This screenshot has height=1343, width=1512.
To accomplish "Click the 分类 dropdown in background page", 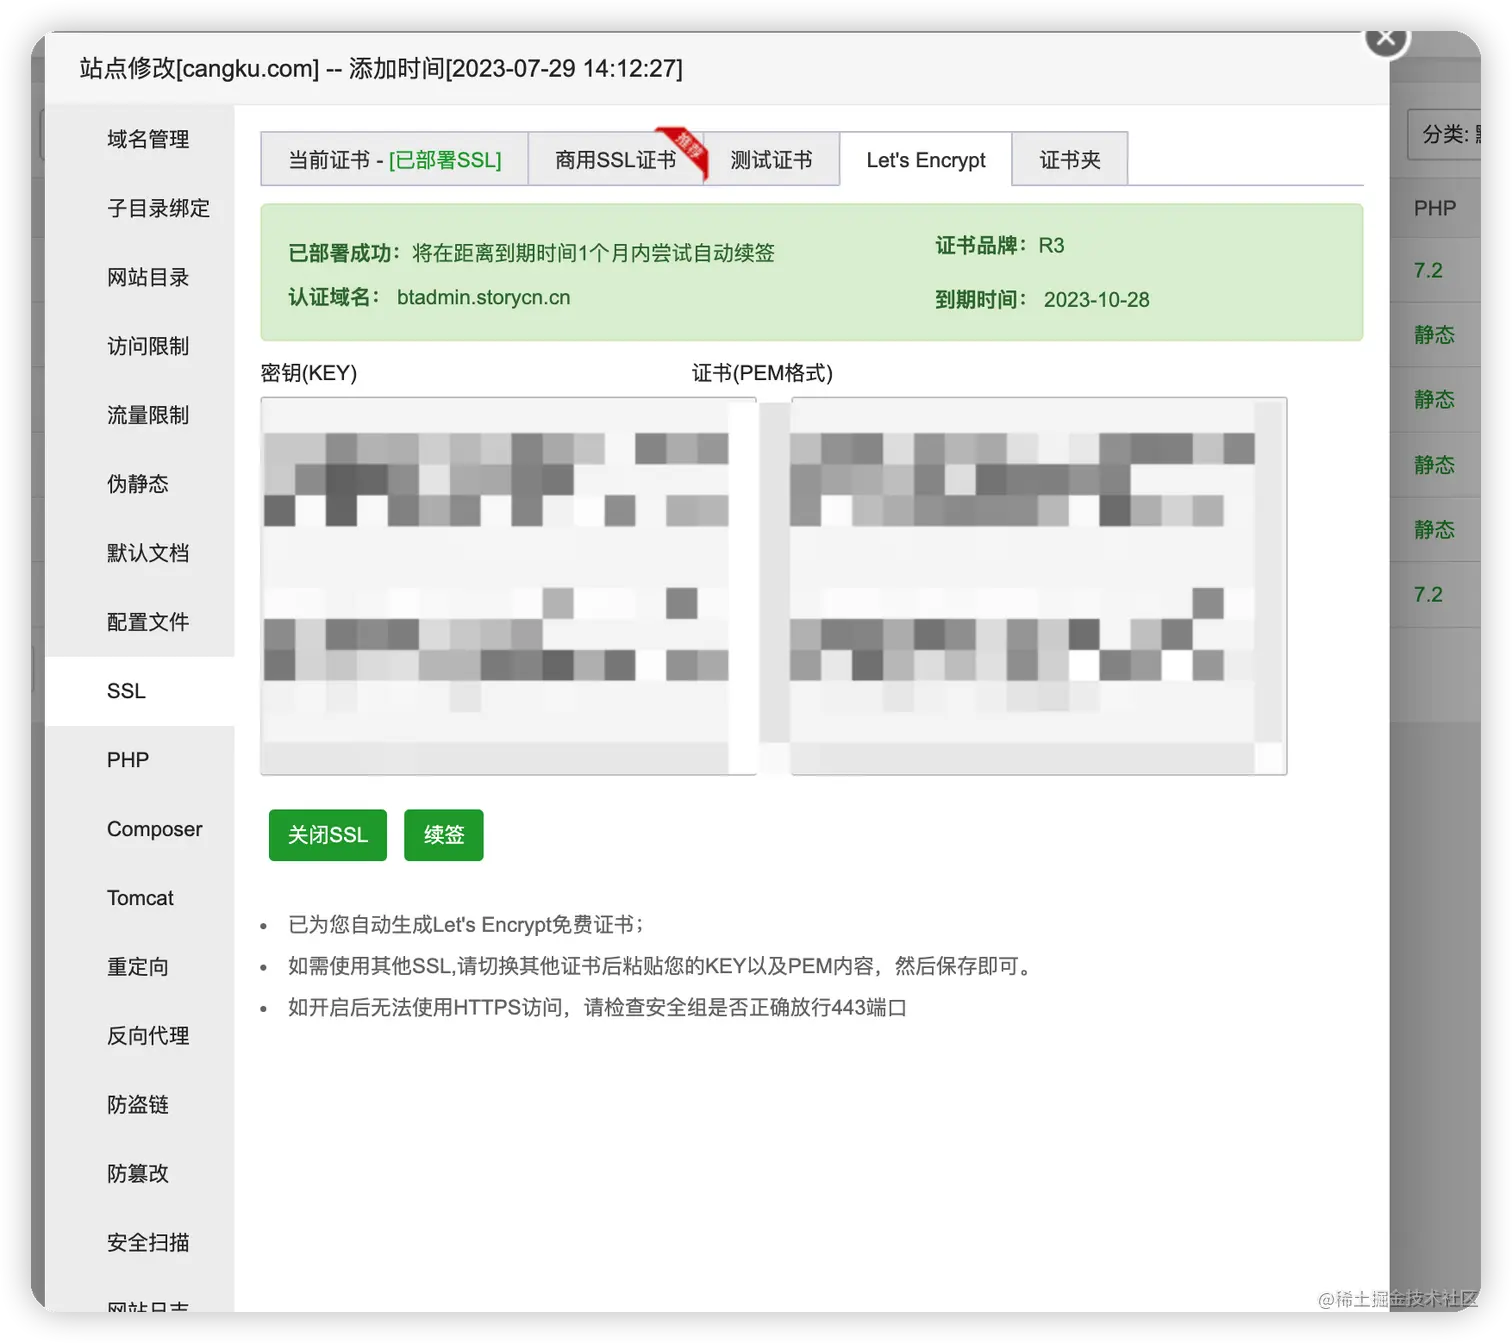I will click(x=1445, y=134).
